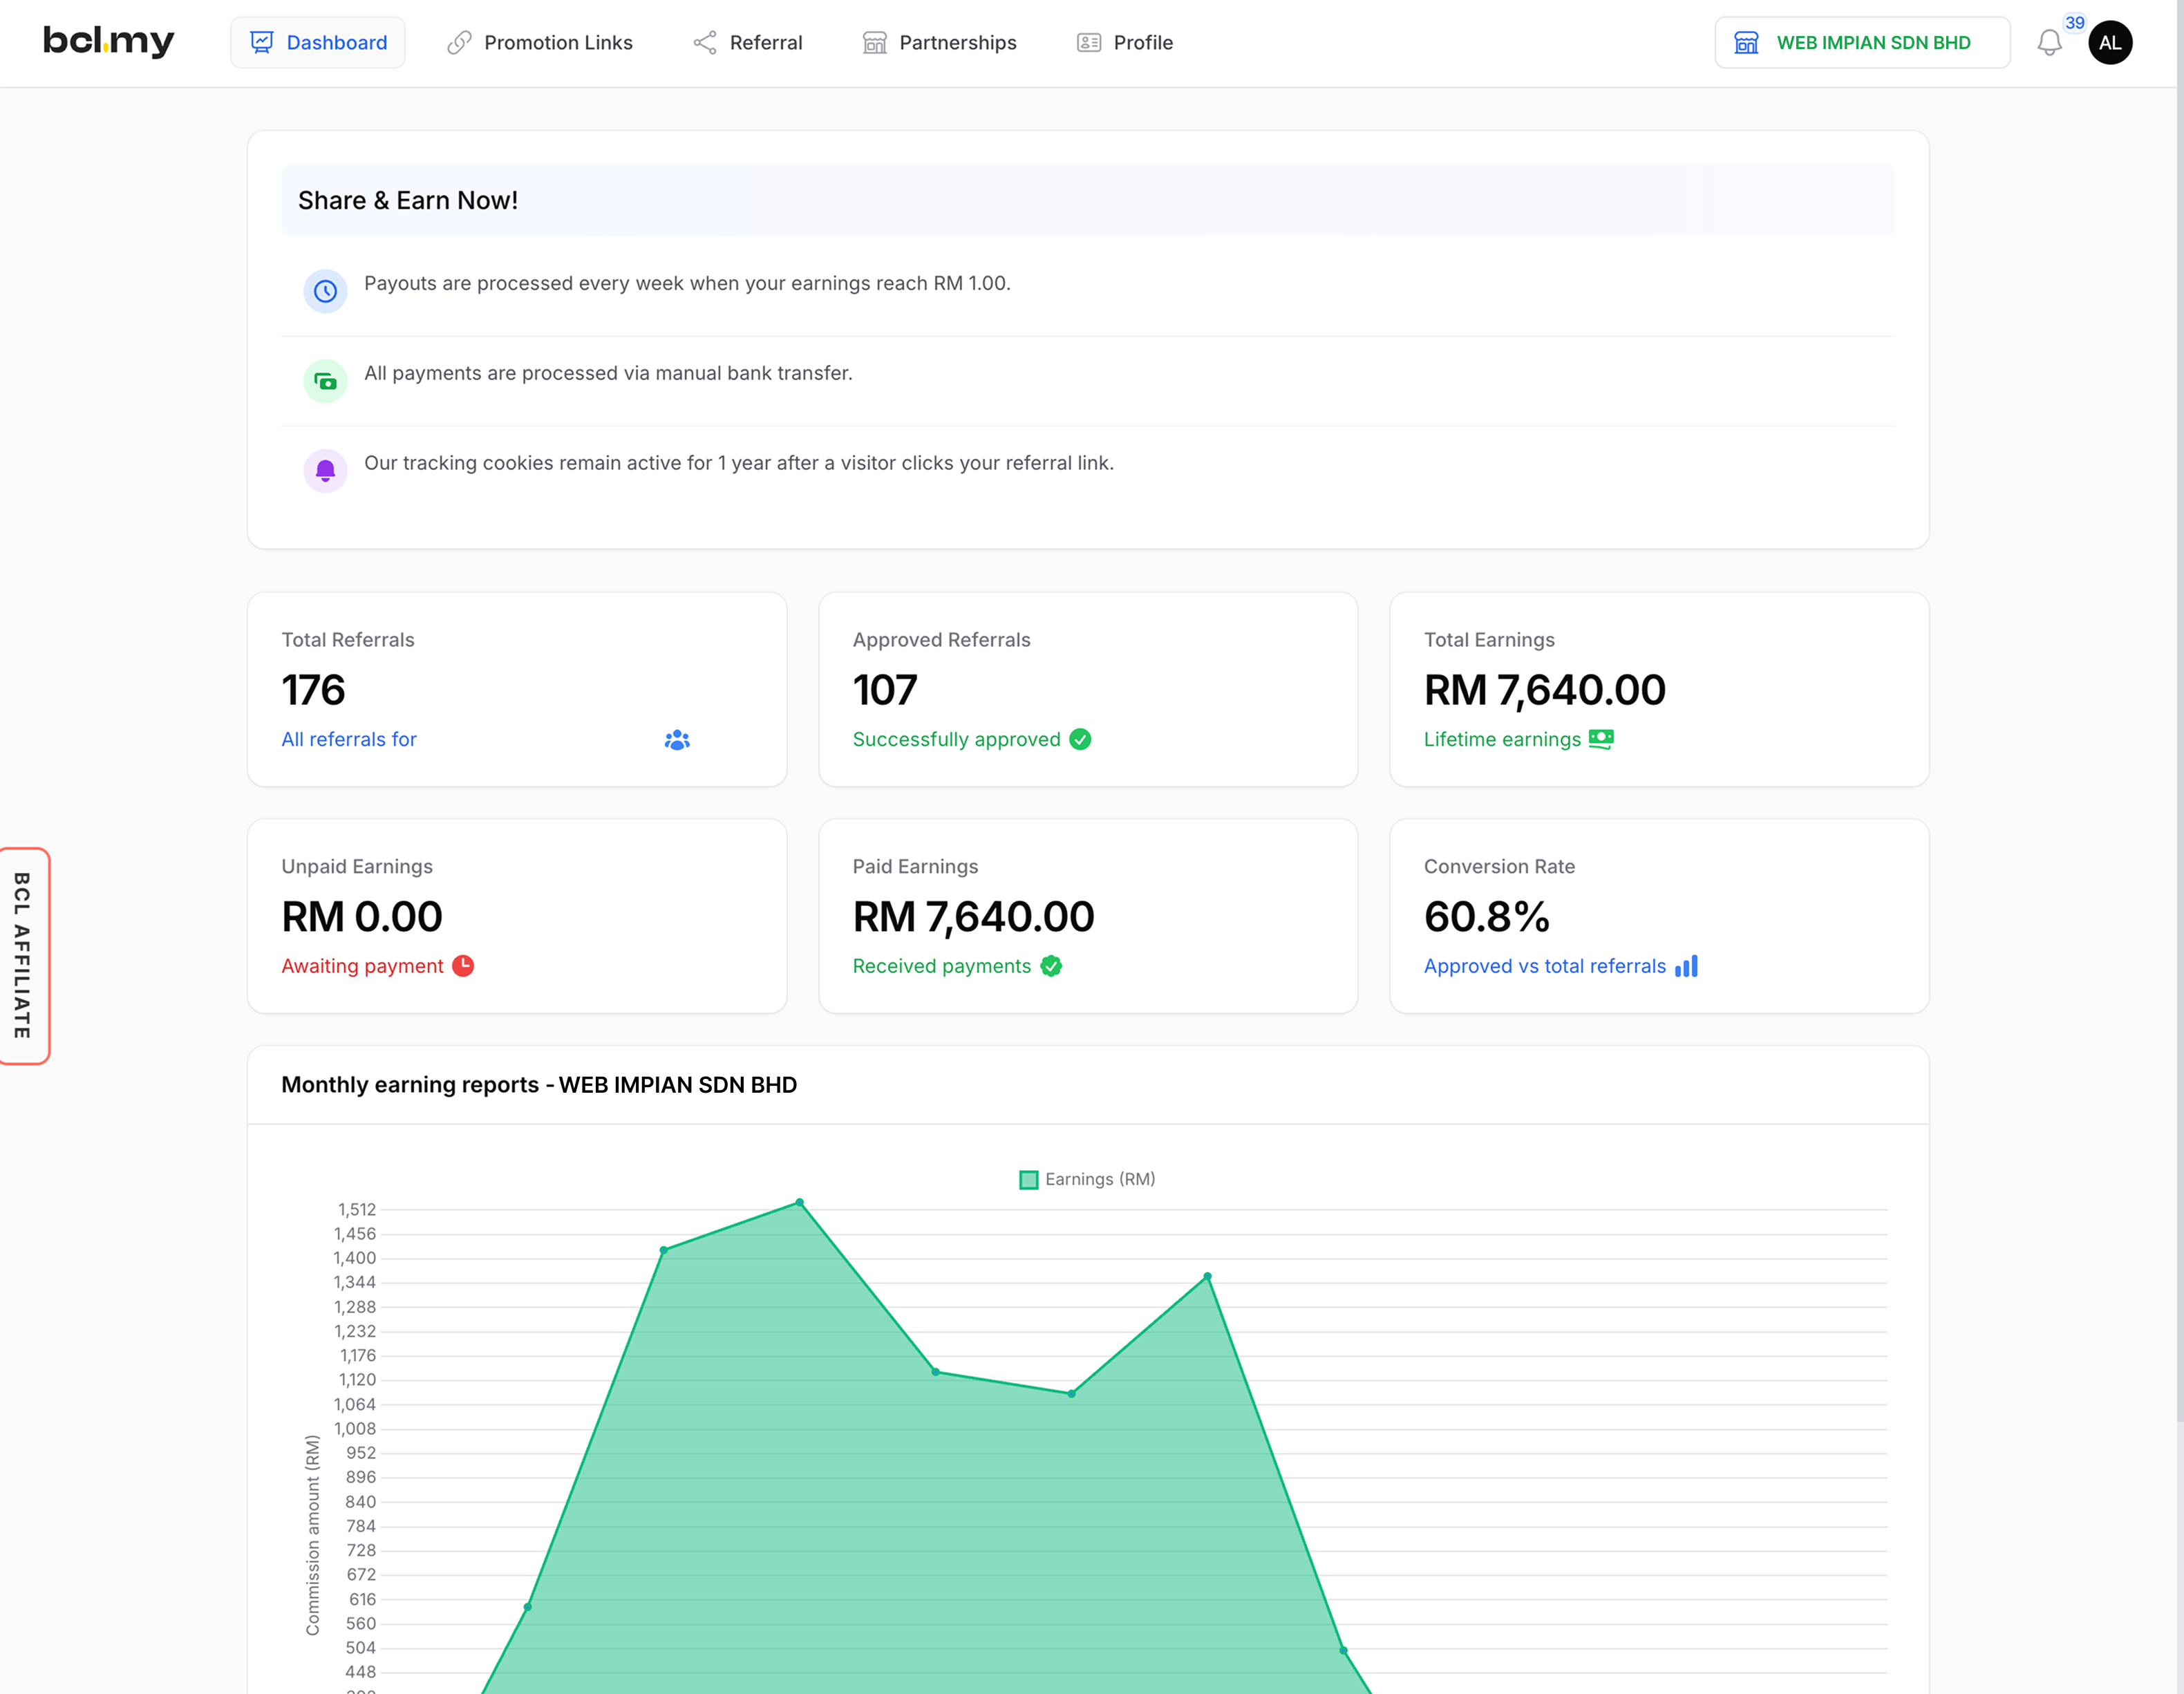The height and width of the screenshot is (1694, 2184).
Task: Open Promotion Links tab
Action: pos(539,42)
